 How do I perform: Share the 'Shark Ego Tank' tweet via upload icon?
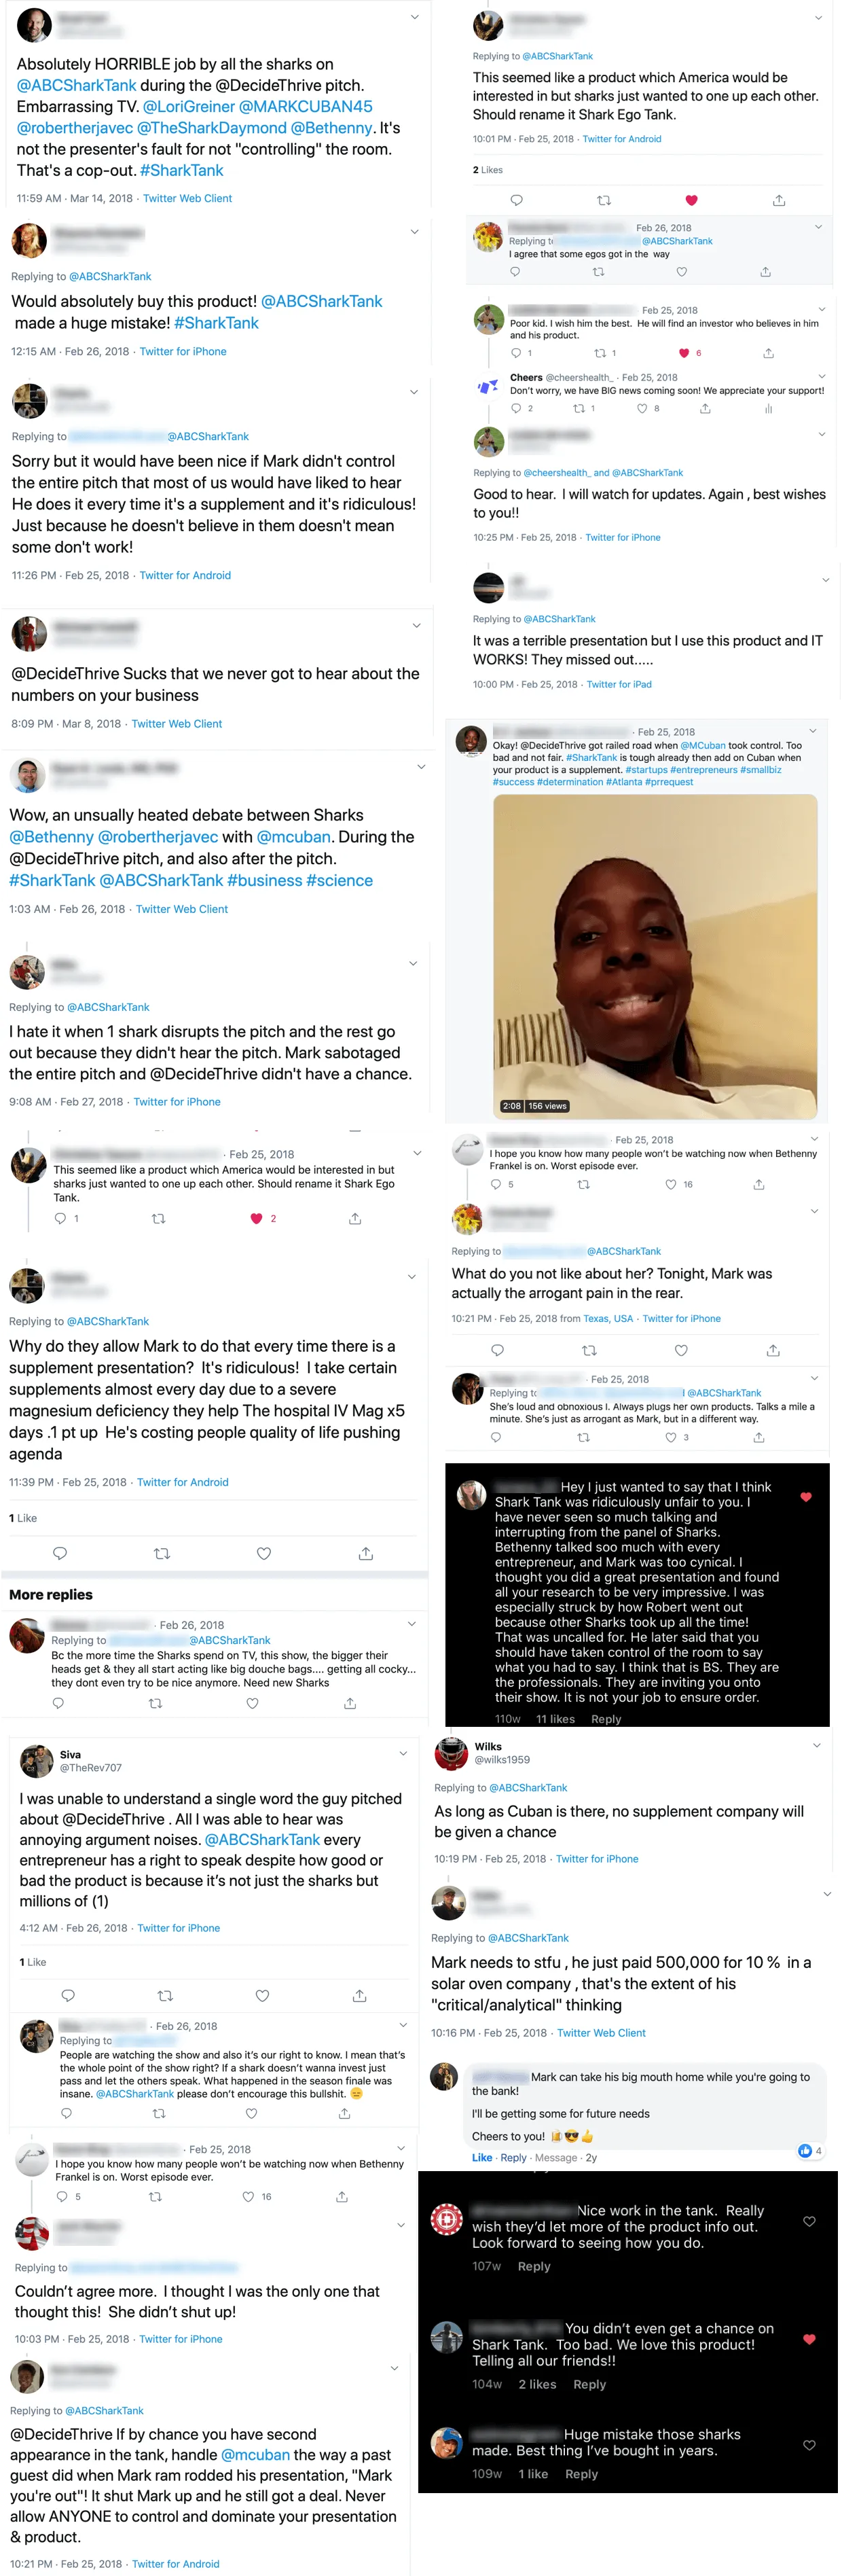tap(779, 200)
